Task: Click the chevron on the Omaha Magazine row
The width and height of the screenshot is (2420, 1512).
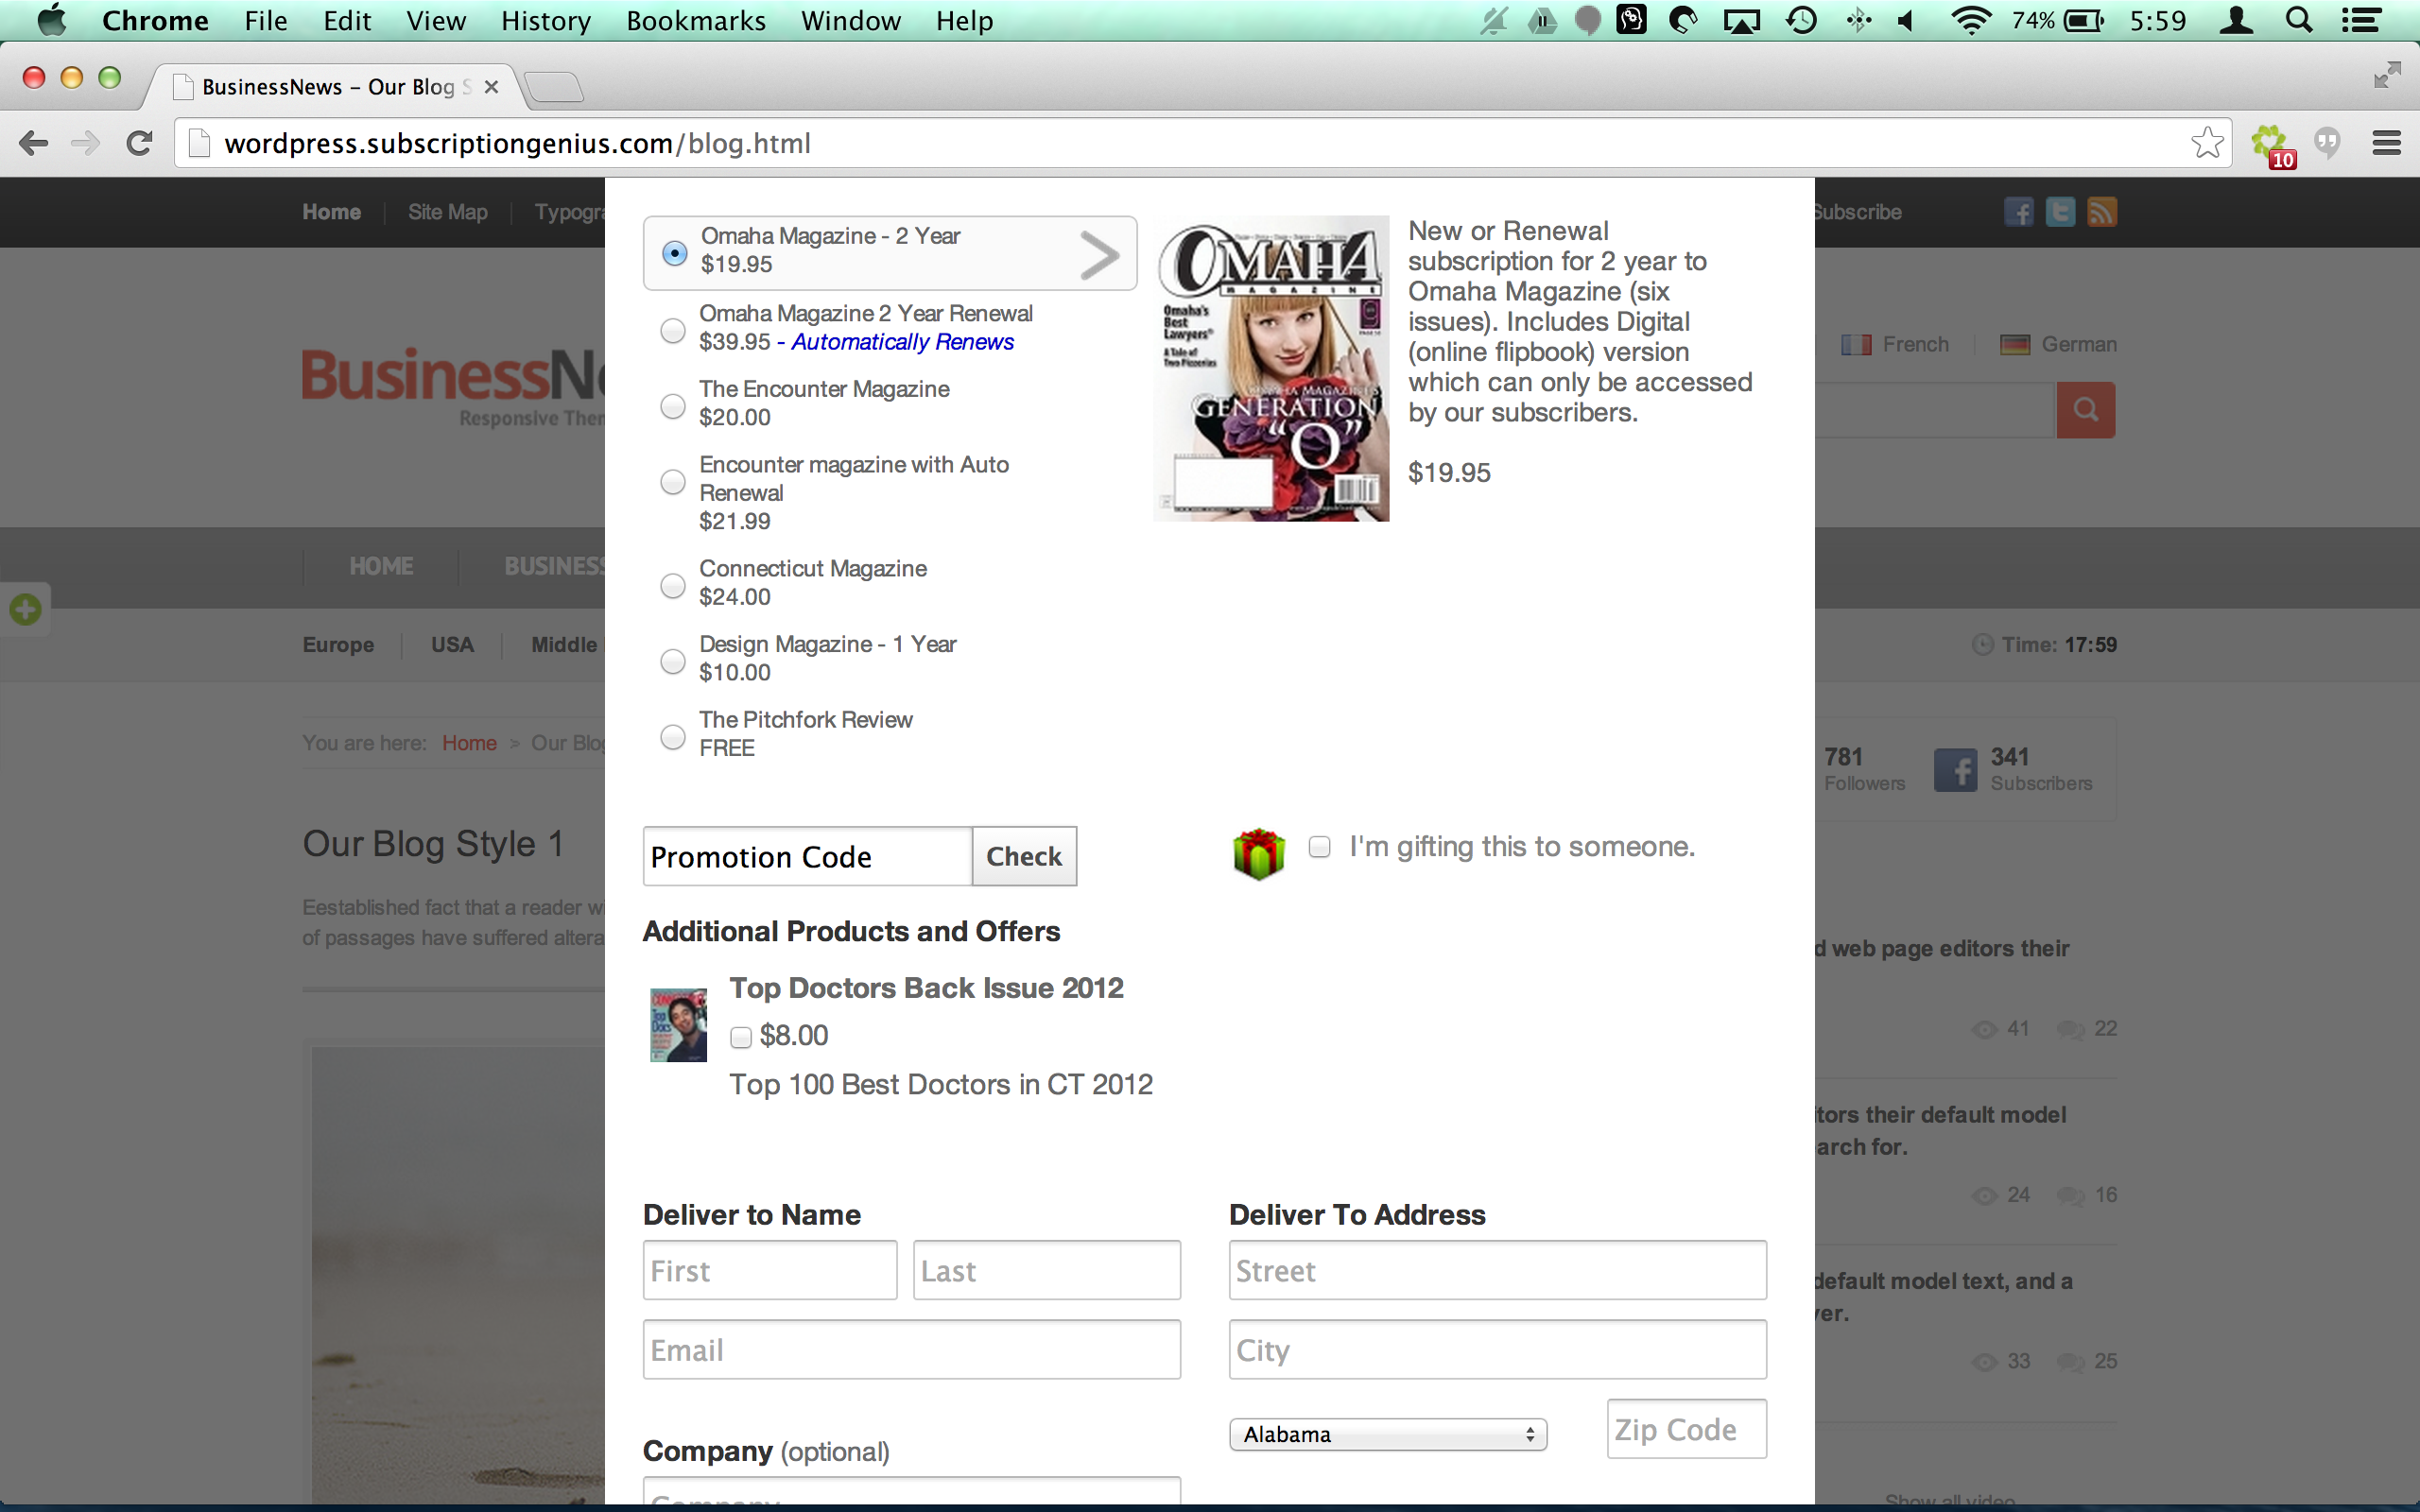Action: click(1100, 255)
